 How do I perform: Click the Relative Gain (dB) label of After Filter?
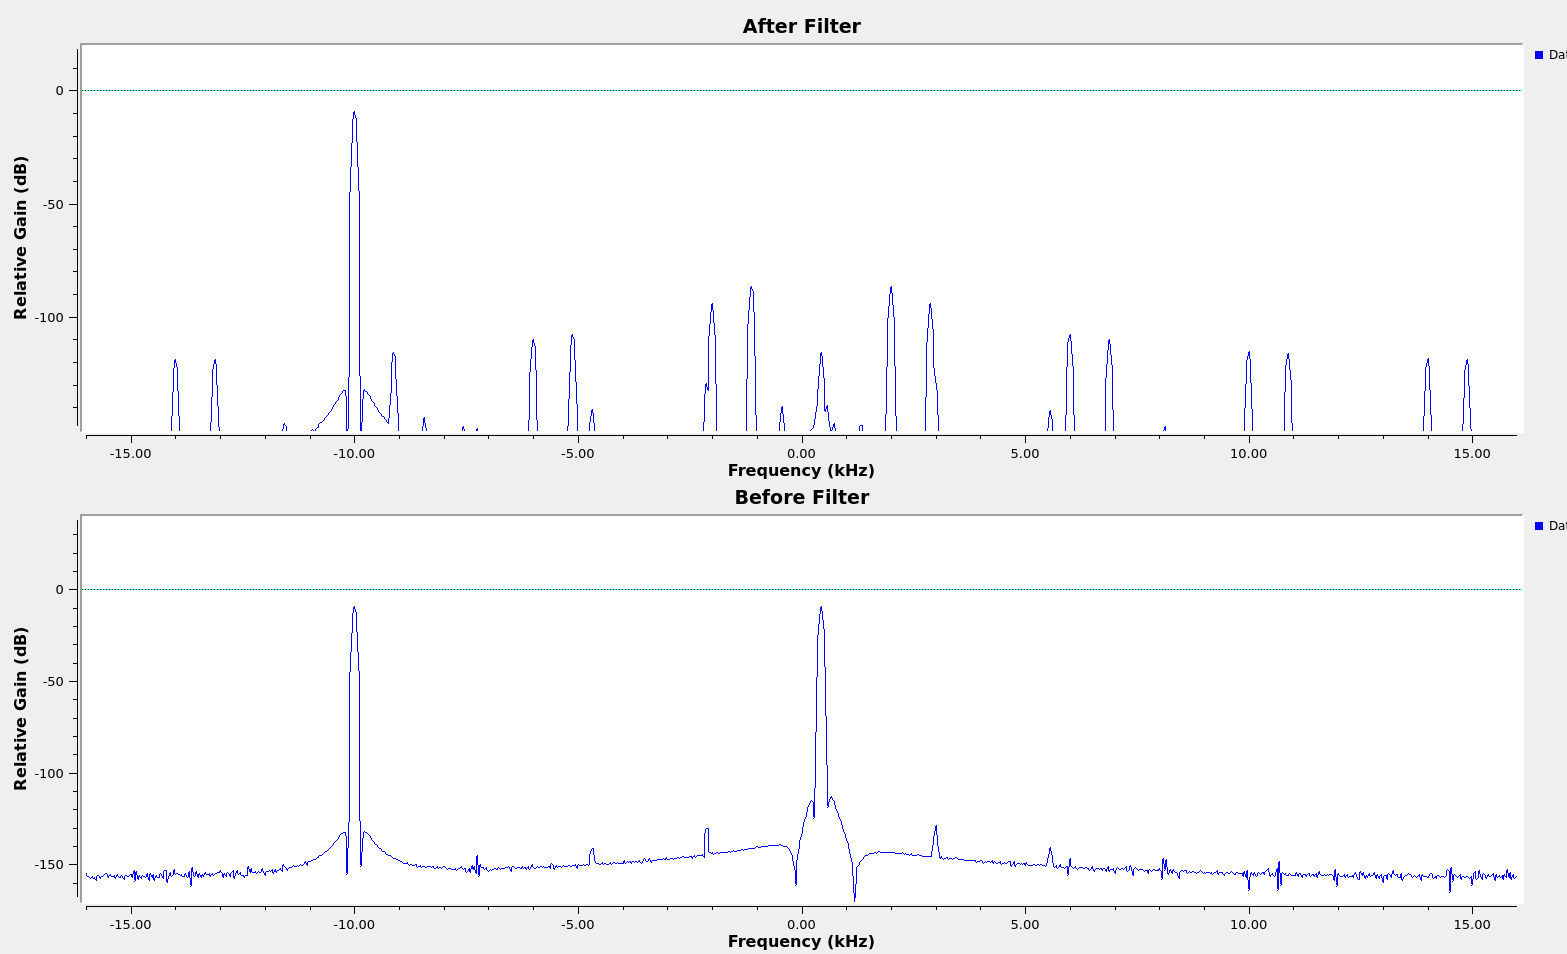pos(21,238)
